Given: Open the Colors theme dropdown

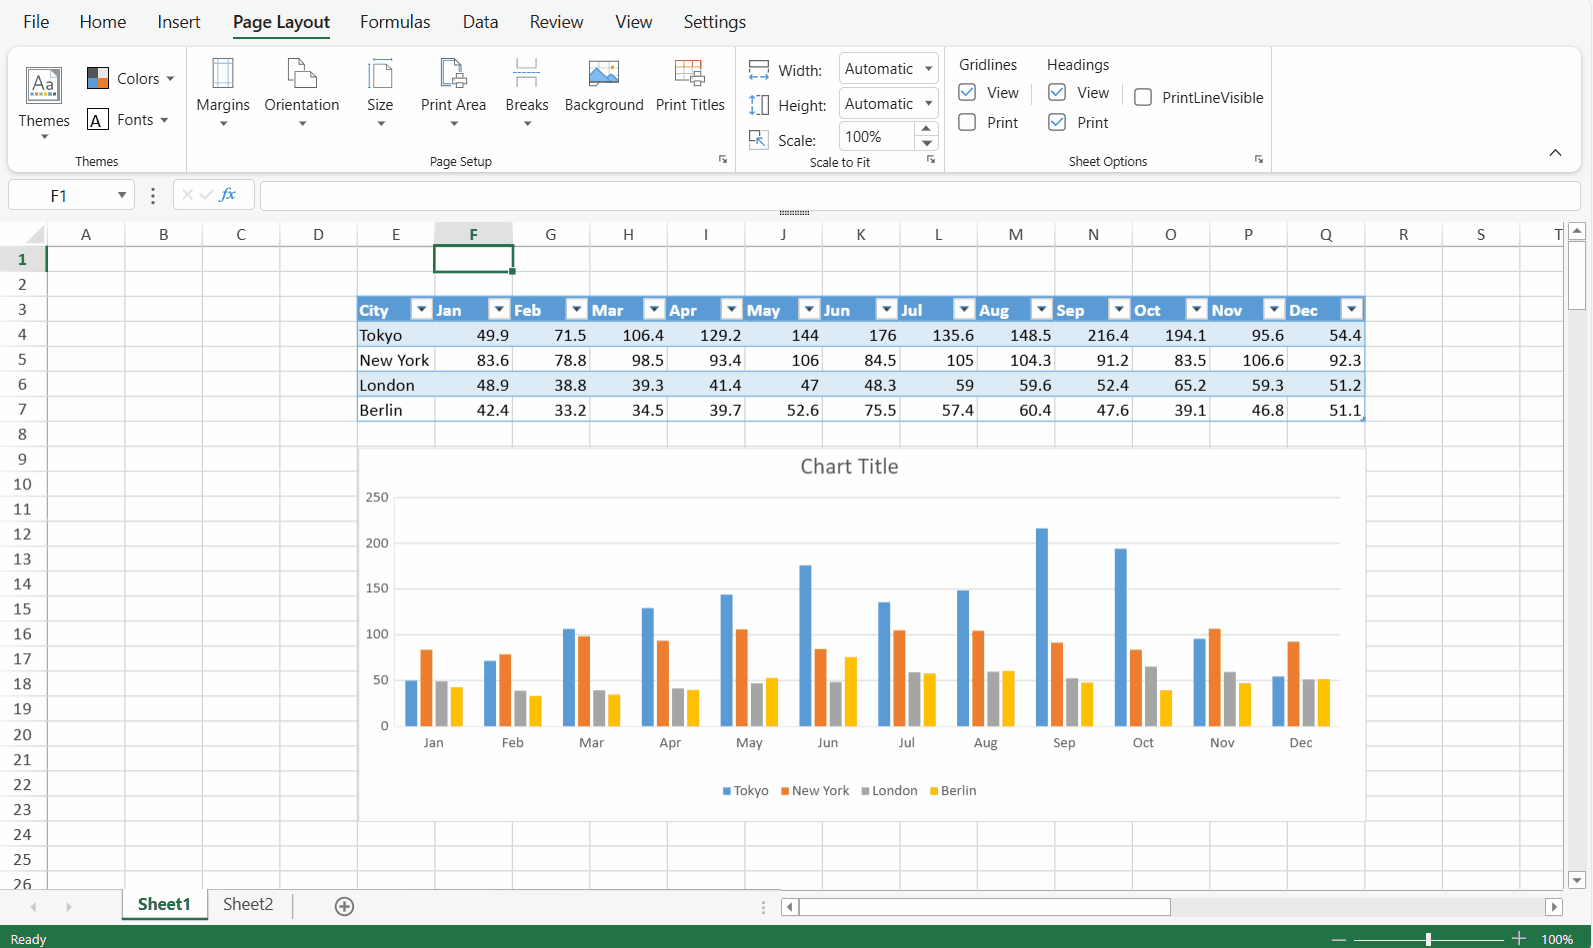Looking at the screenshot, I should pyautogui.click(x=131, y=79).
